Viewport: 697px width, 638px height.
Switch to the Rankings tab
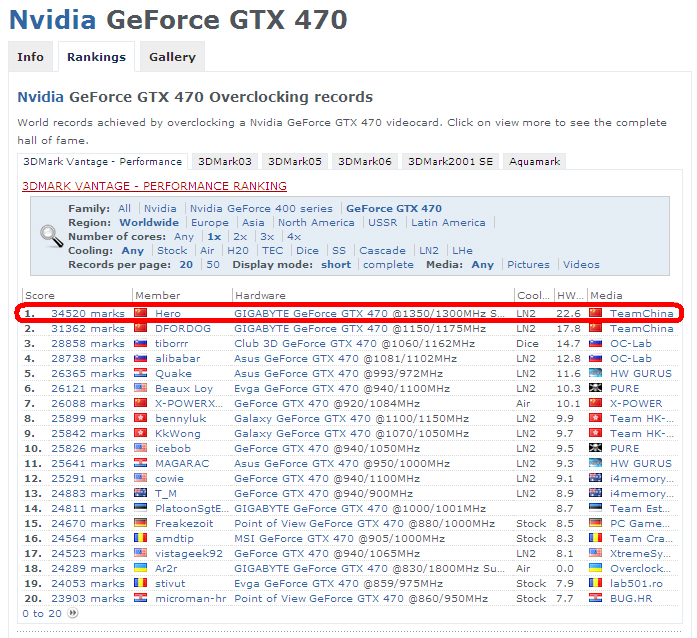click(x=96, y=57)
